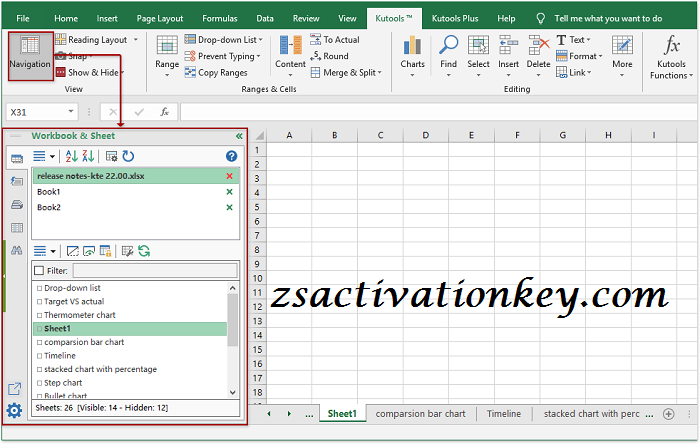Click the Round button
The image size is (700, 444).
point(329,56)
